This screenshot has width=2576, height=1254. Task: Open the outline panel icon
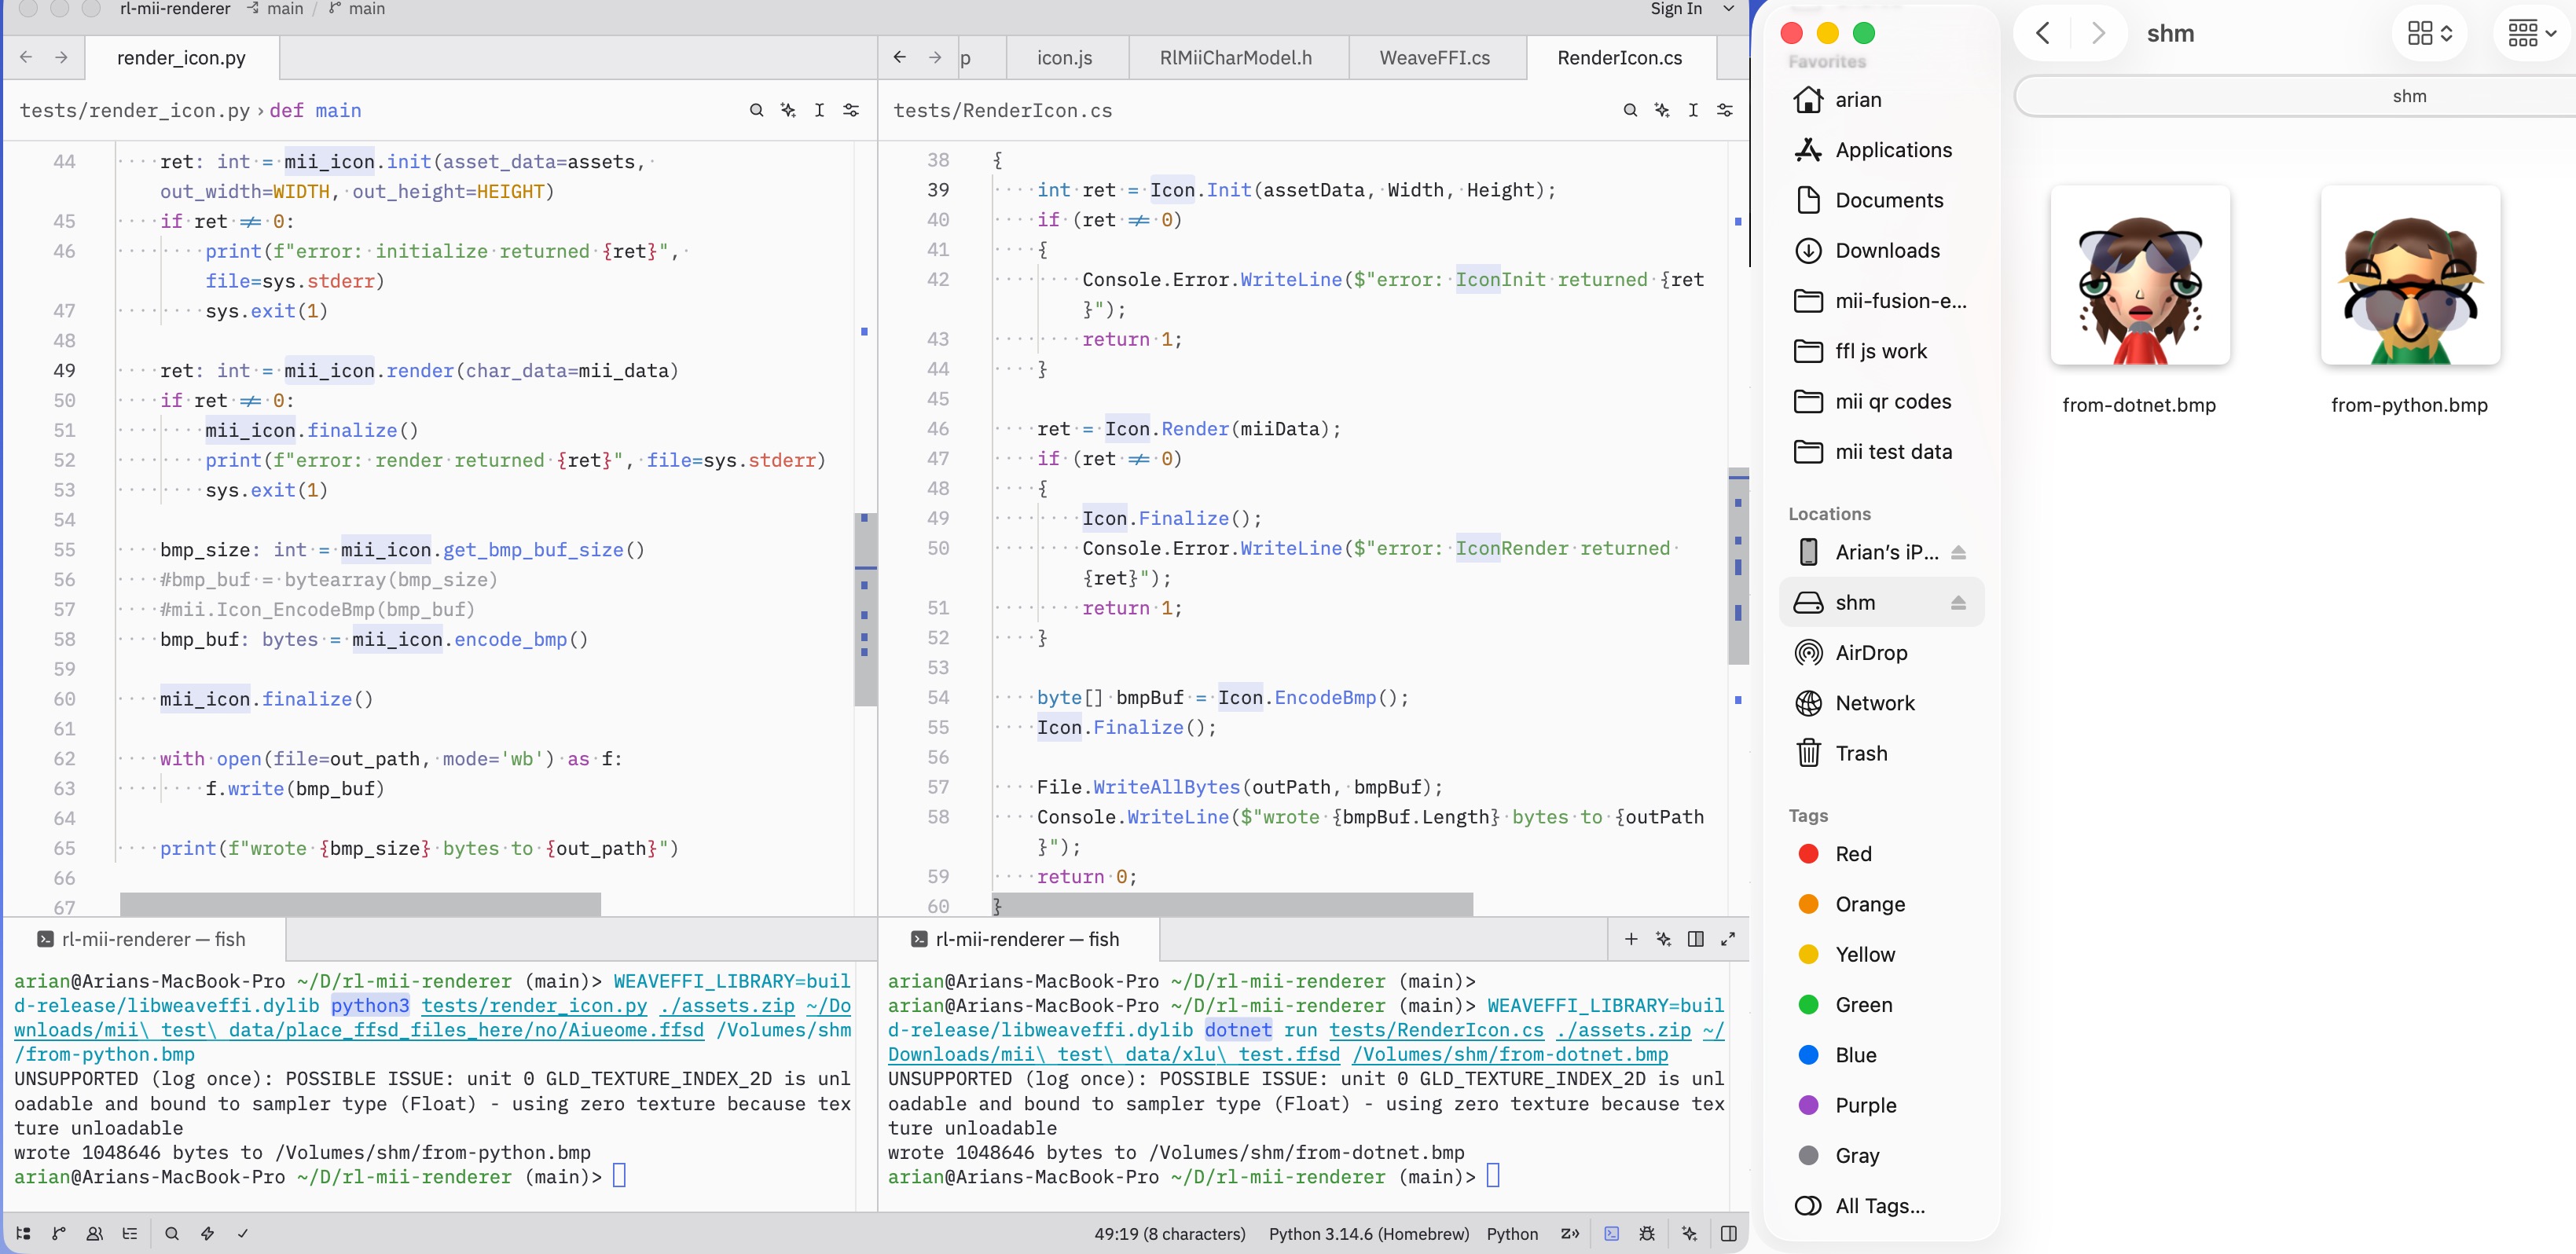click(x=130, y=1233)
